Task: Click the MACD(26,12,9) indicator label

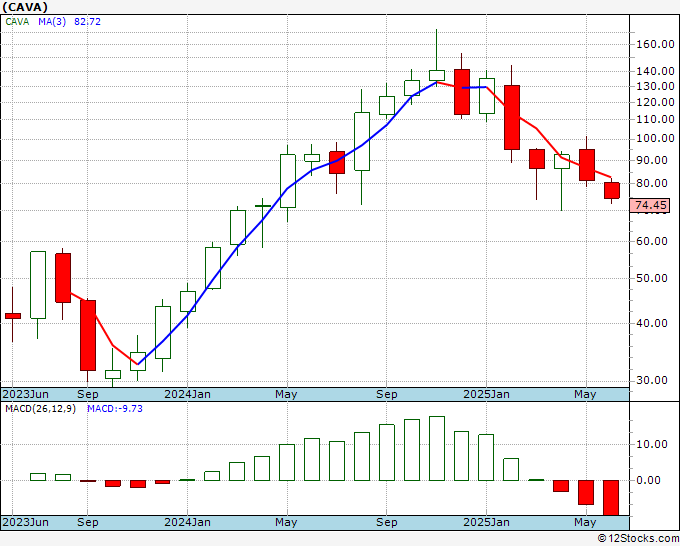Action: point(40,409)
